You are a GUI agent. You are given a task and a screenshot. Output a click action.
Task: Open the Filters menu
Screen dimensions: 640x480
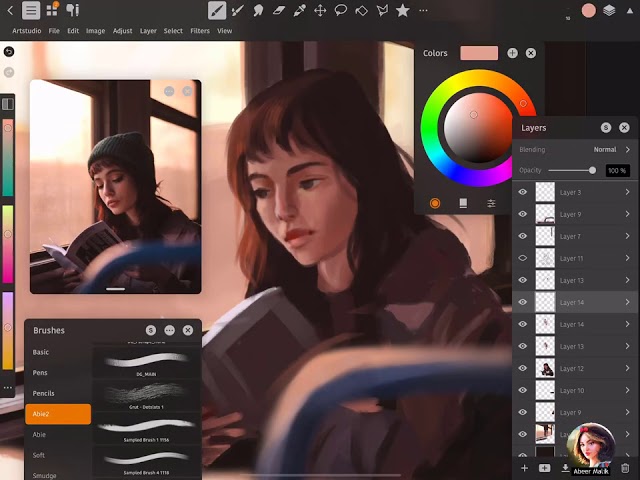[x=200, y=31]
